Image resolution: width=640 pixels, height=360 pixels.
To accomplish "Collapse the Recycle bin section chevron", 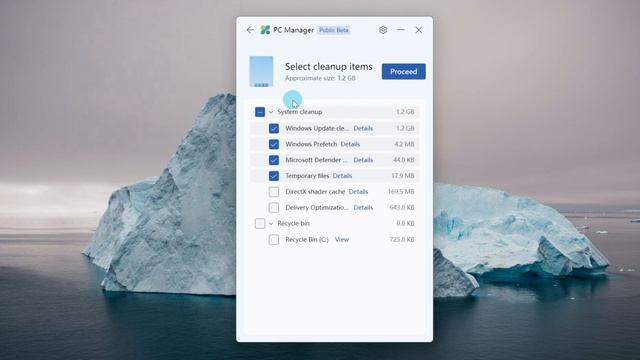I will [x=271, y=224].
